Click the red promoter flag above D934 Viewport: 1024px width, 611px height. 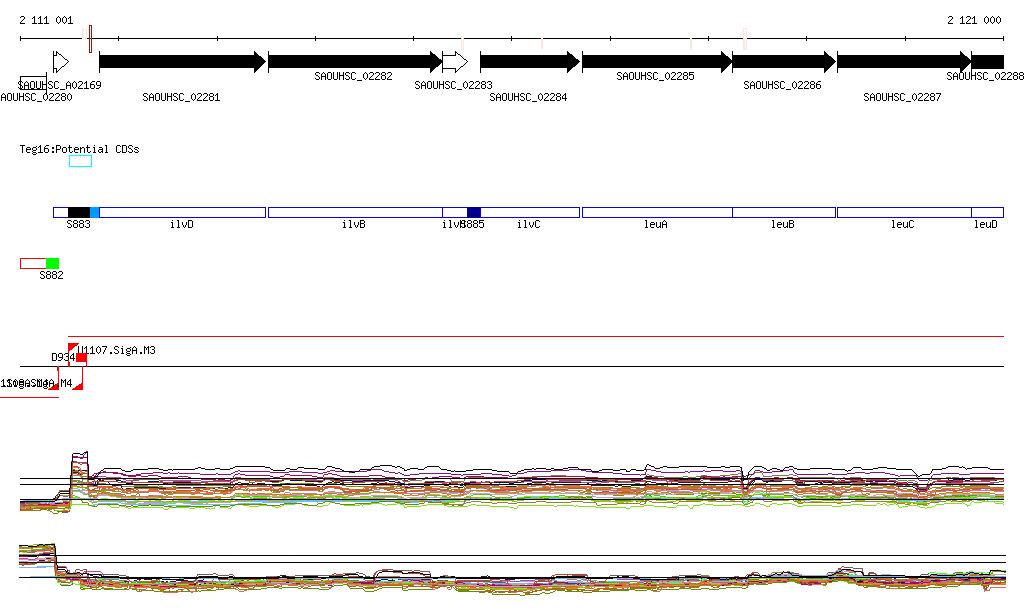tap(72, 347)
